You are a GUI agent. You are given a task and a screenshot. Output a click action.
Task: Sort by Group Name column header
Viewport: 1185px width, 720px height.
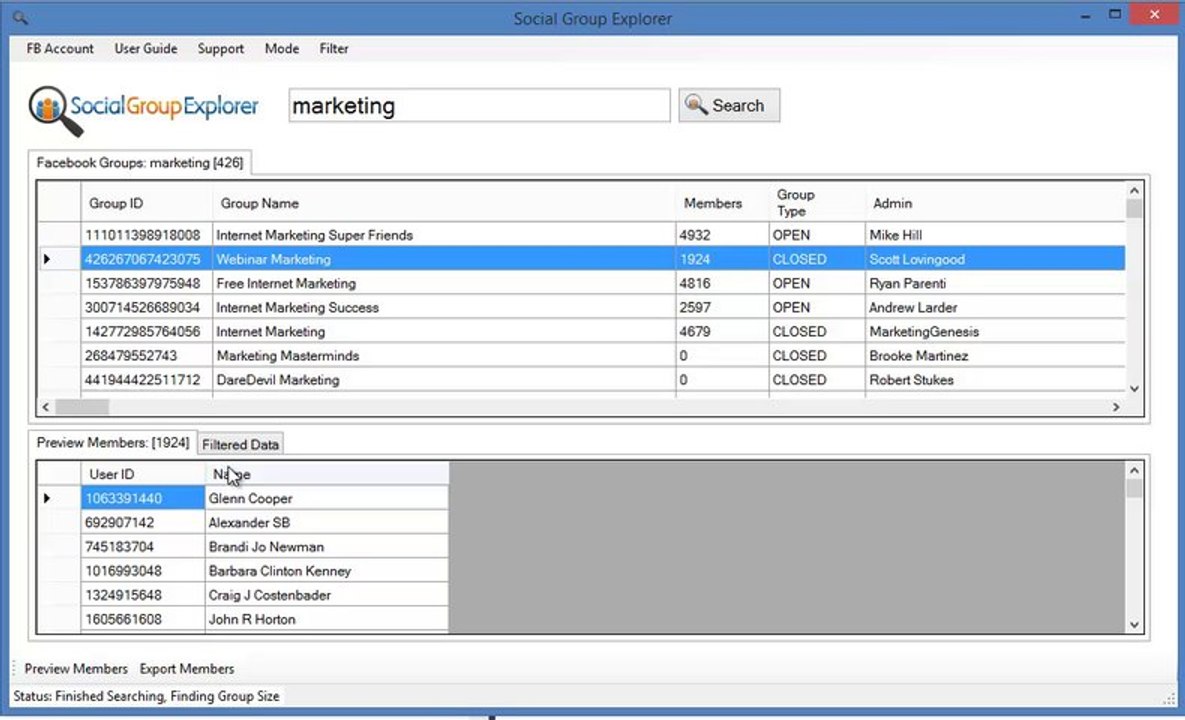point(444,203)
